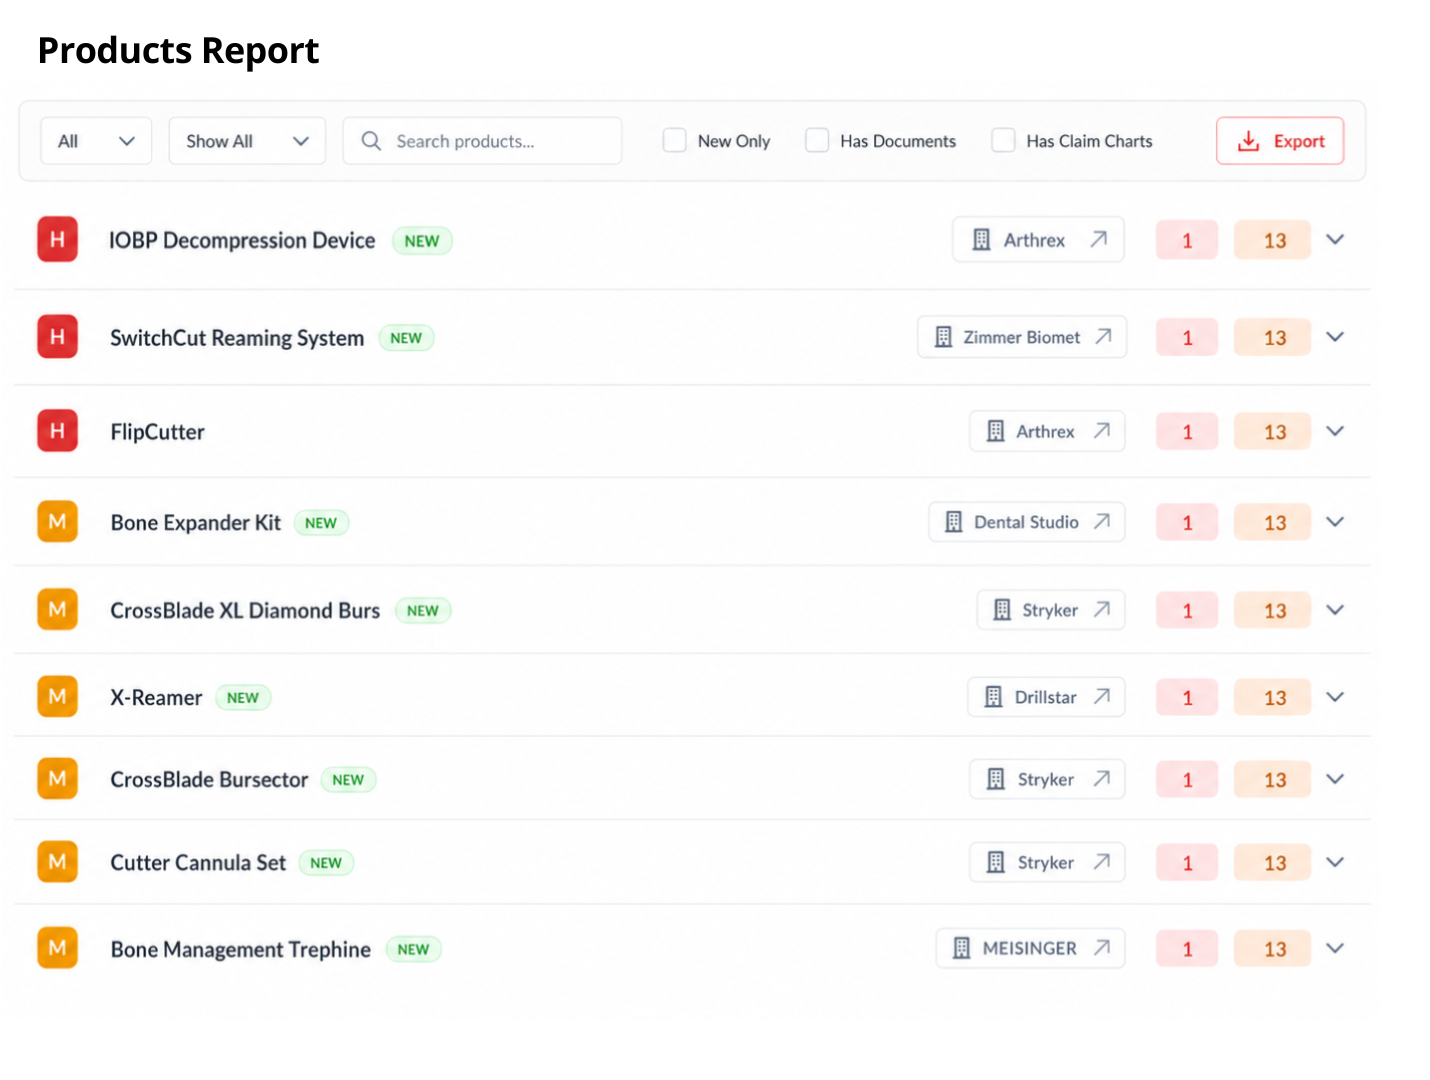Screen dimensions: 1430x1080
Task: Select the FlipCutter product name
Action: [157, 432]
